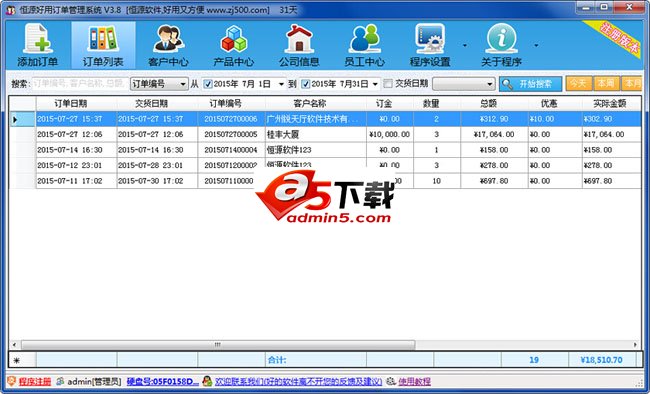650x394 pixels.
Task: Click the 实际金额 column header
Action: click(611, 103)
